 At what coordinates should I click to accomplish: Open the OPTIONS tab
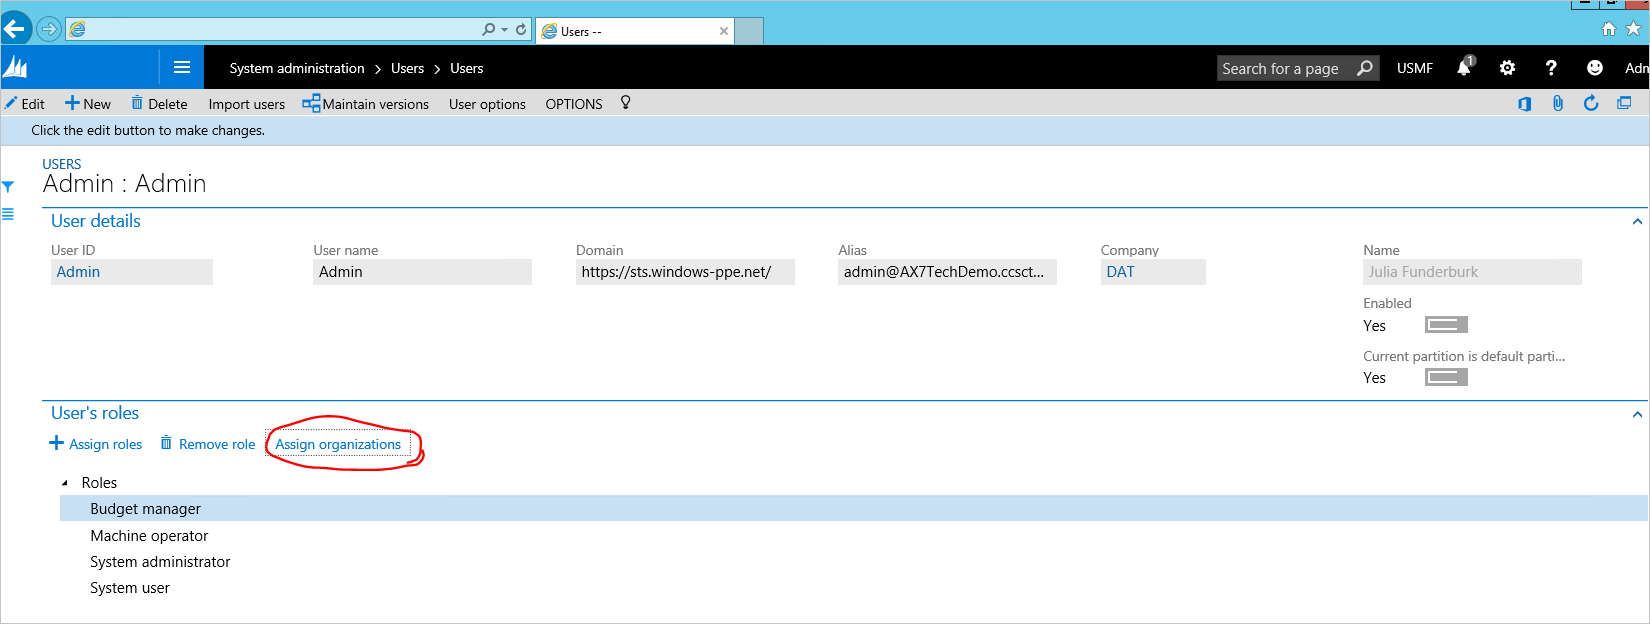tap(574, 104)
